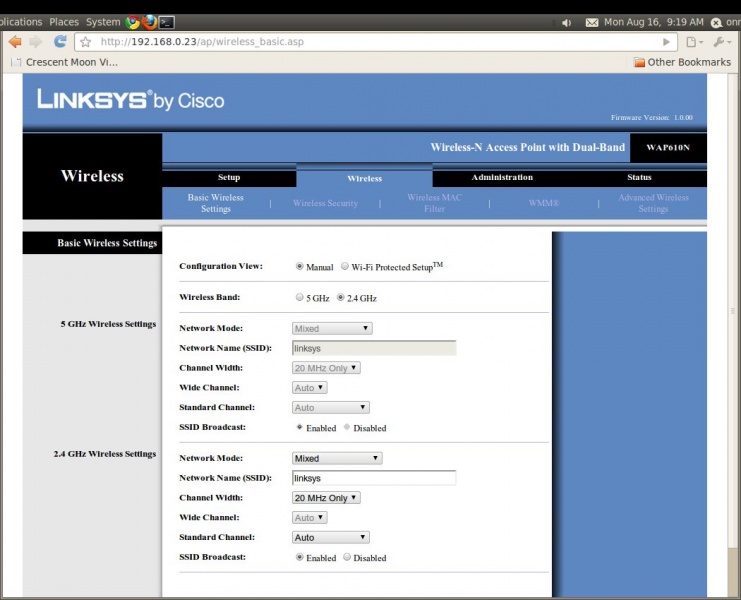
Task: Bookmark this page with the star icon
Action: click(x=86, y=42)
